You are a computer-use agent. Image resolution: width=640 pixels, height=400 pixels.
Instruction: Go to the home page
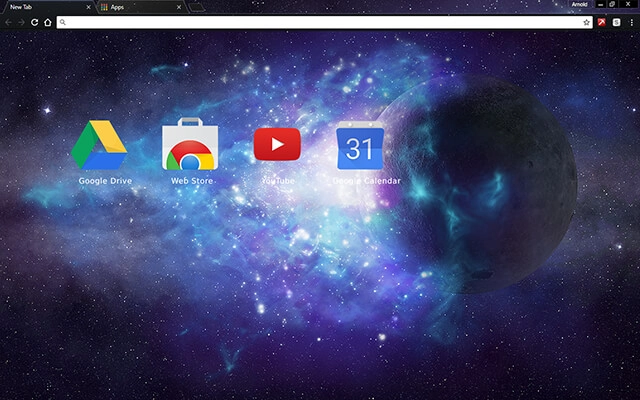[x=48, y=22]
